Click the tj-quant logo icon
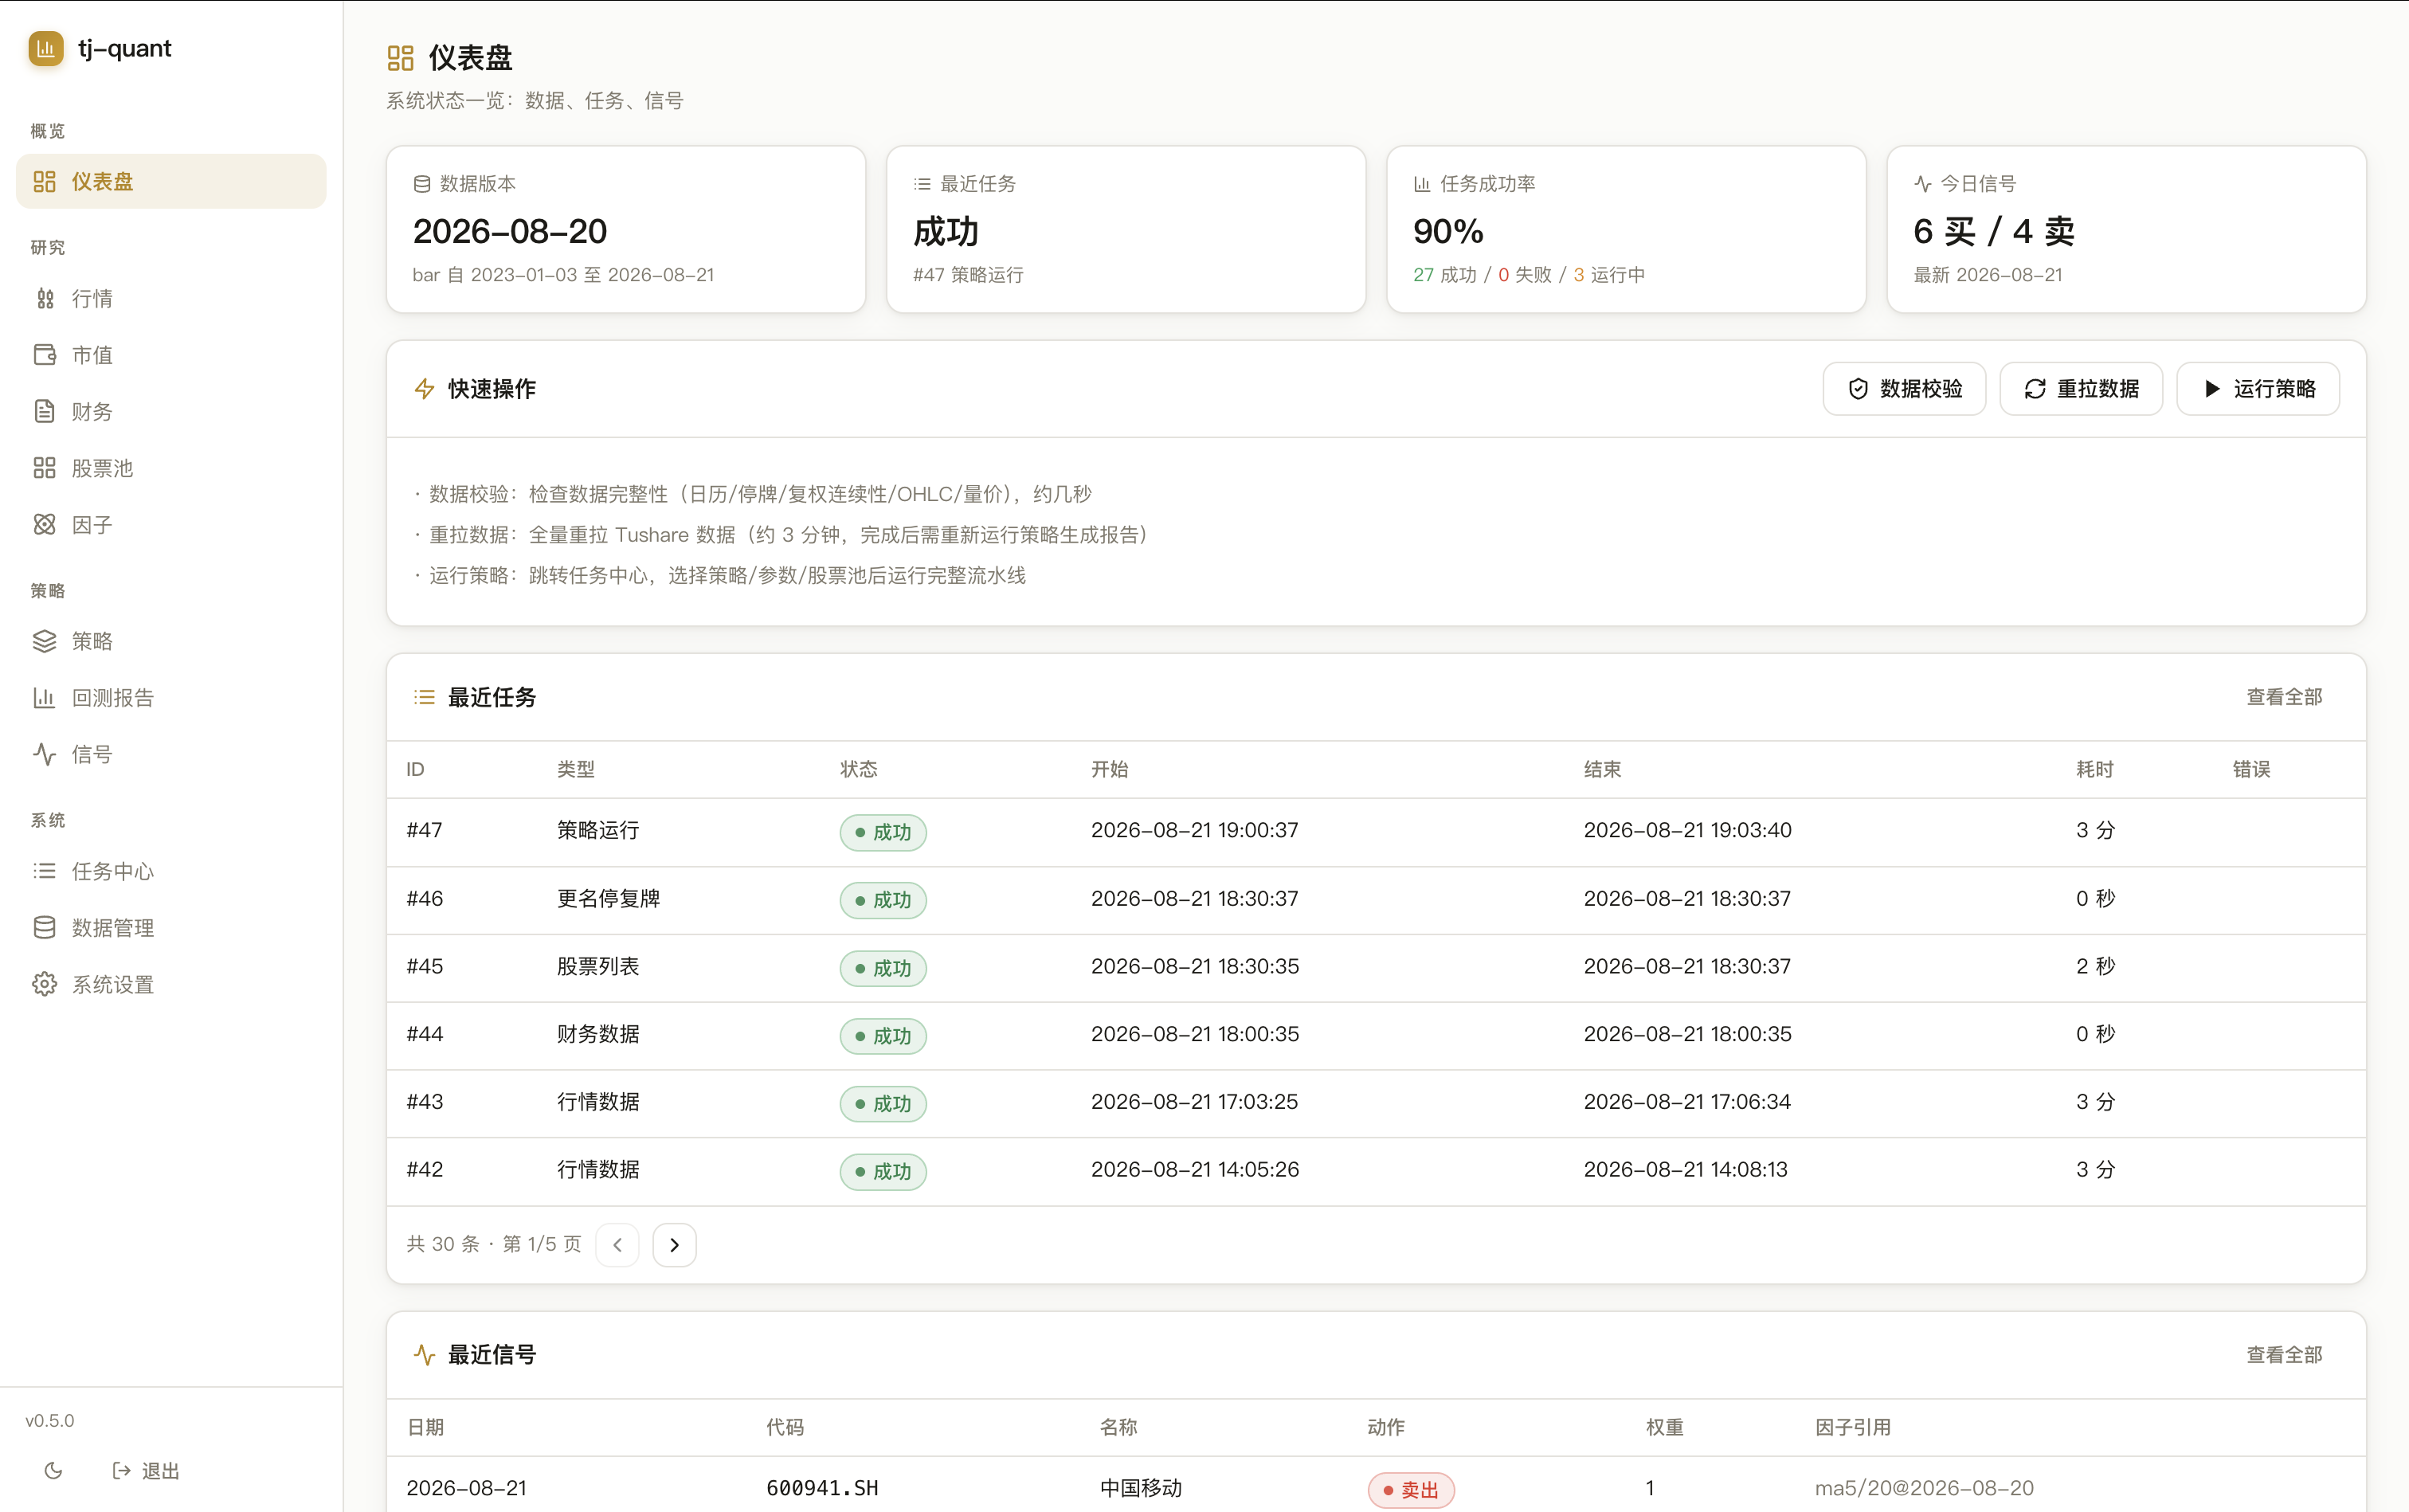Image resolution: width=2409 pixels, height=1512 pixels. (46, 48)
